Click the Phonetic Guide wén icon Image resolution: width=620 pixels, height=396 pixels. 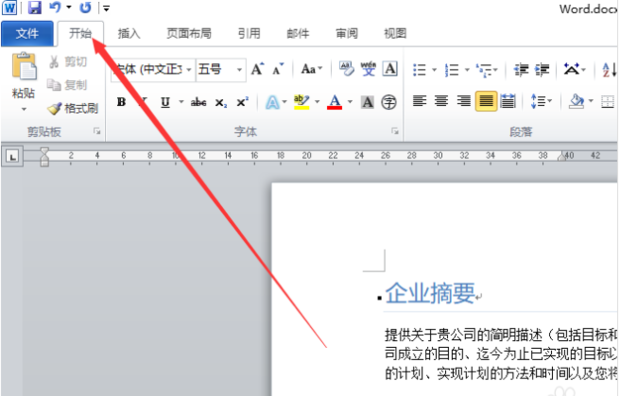tap(368, 69)
